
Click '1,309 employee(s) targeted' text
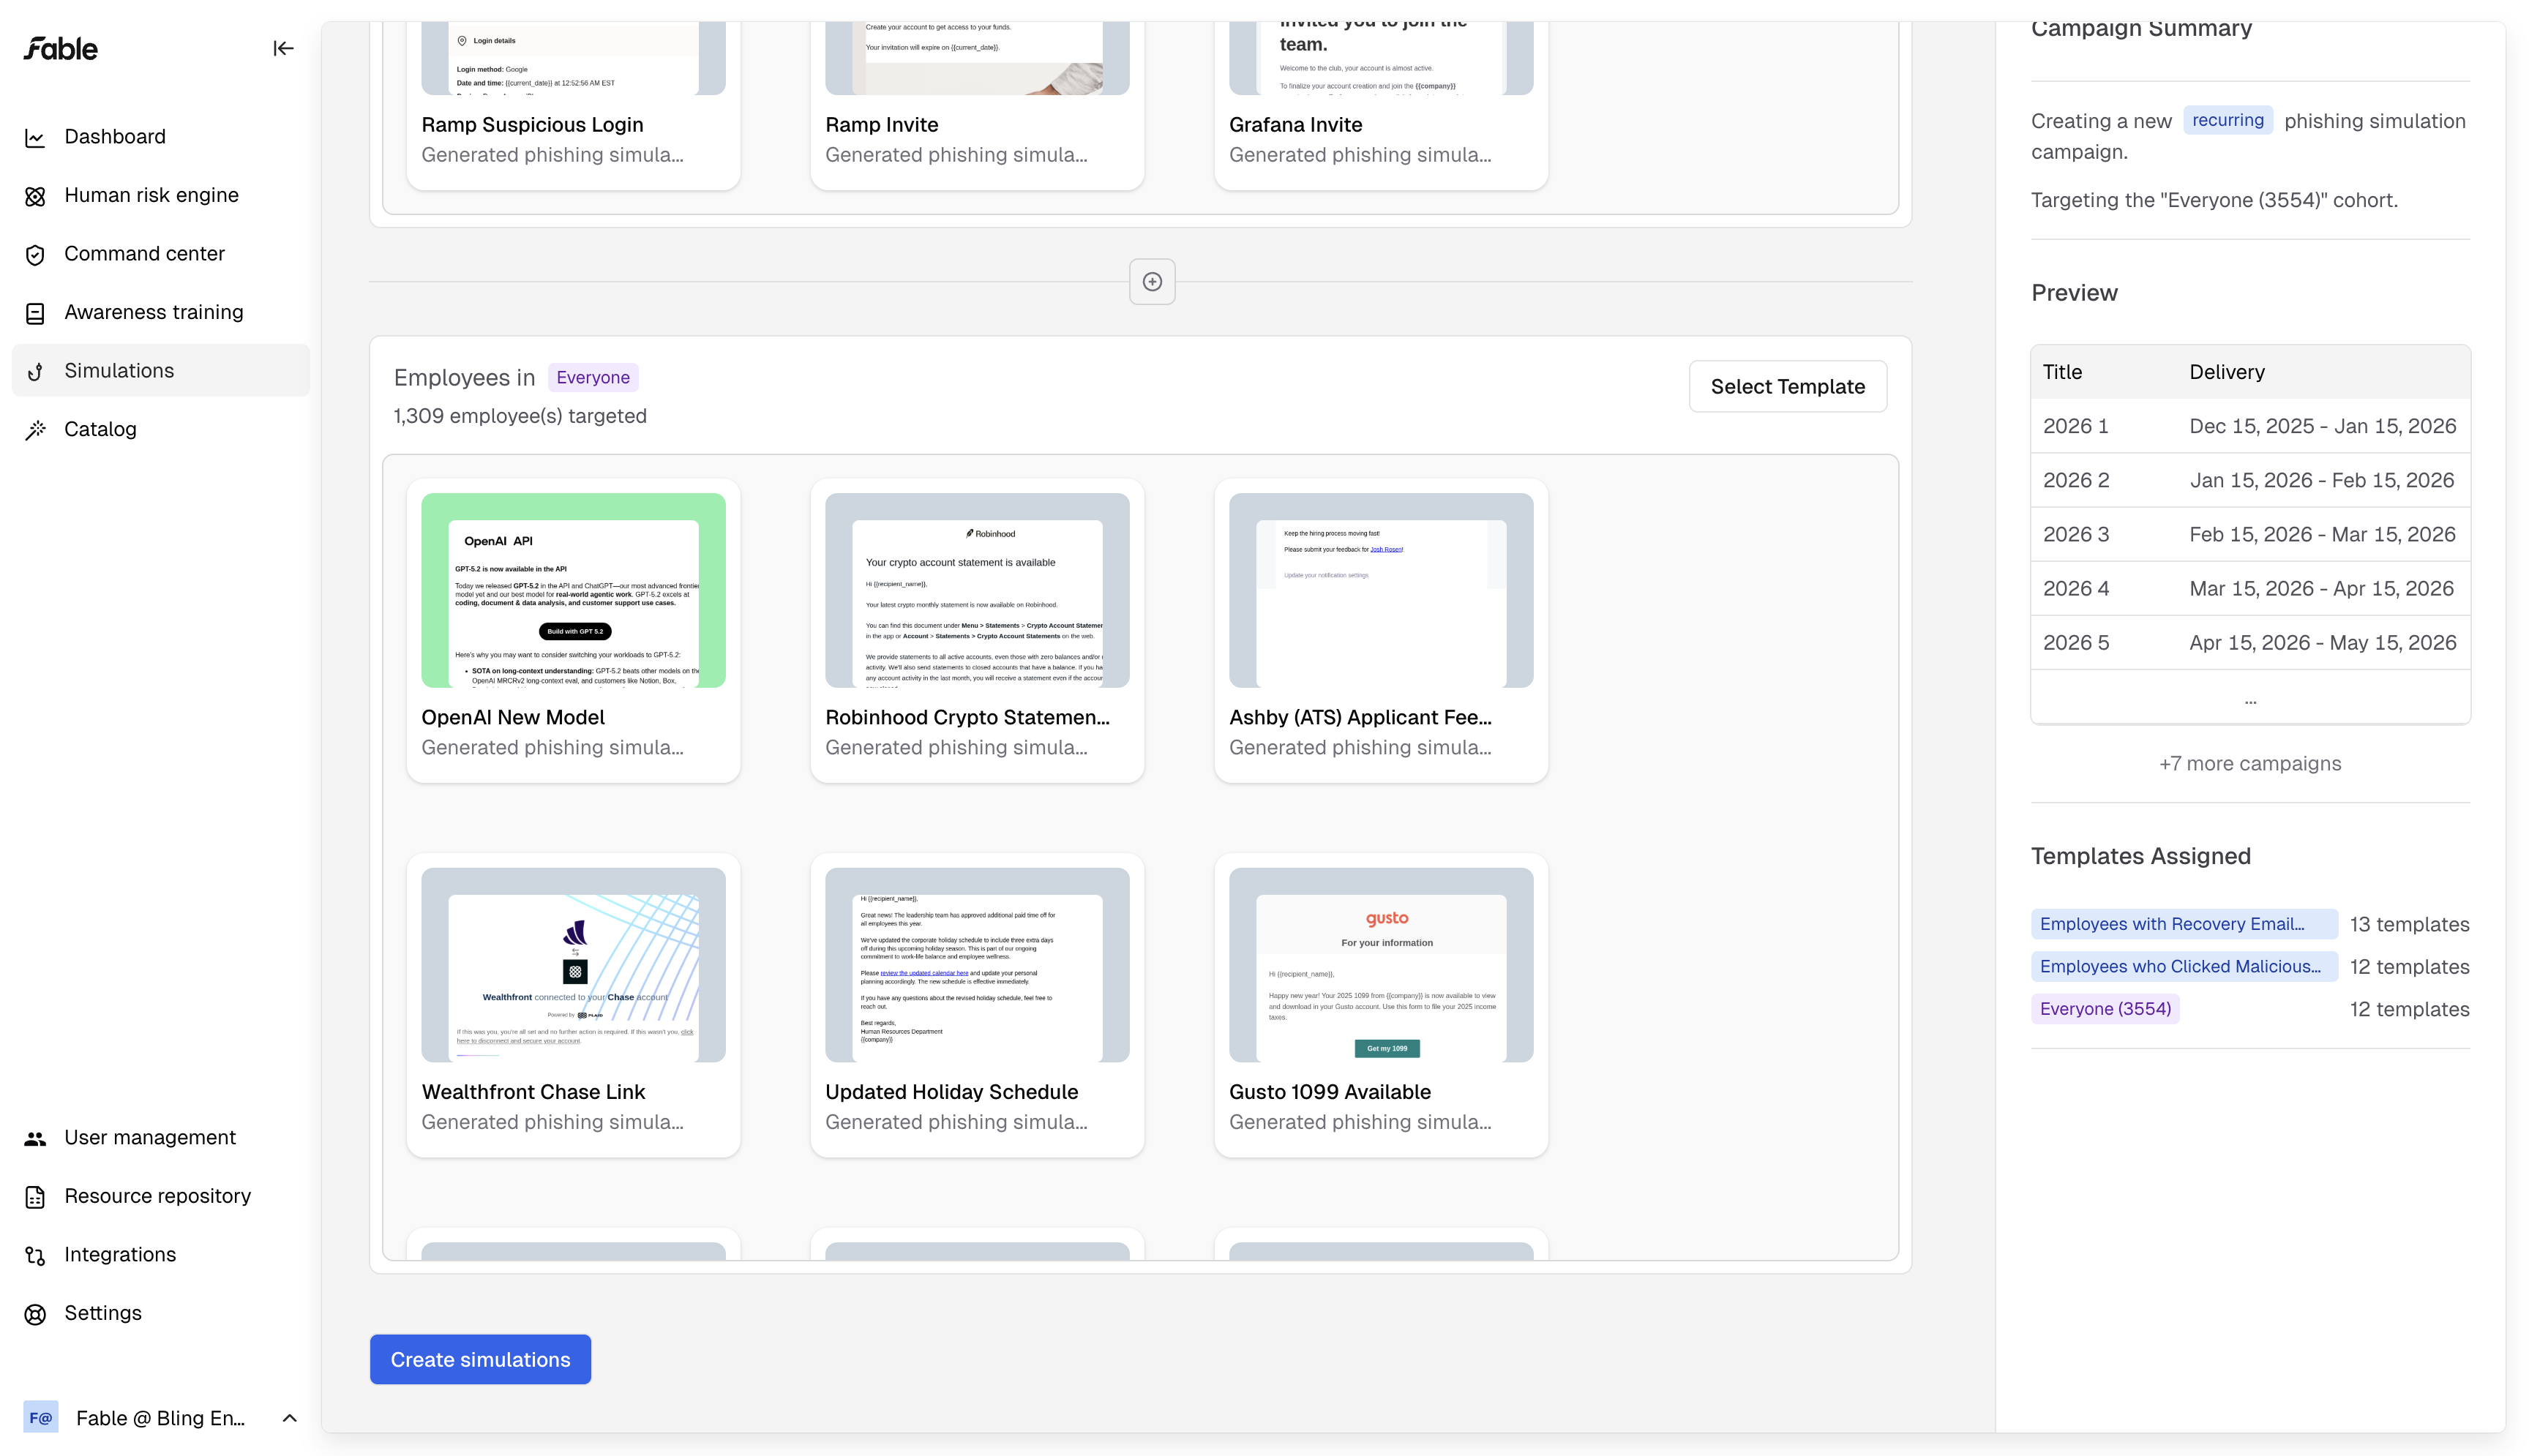click(x=520, y=416)
